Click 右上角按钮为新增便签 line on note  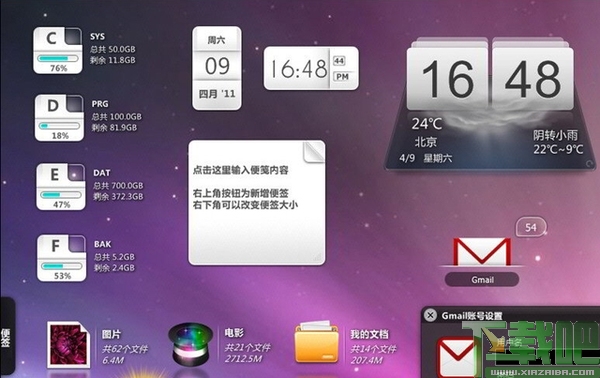click(241, 193)
